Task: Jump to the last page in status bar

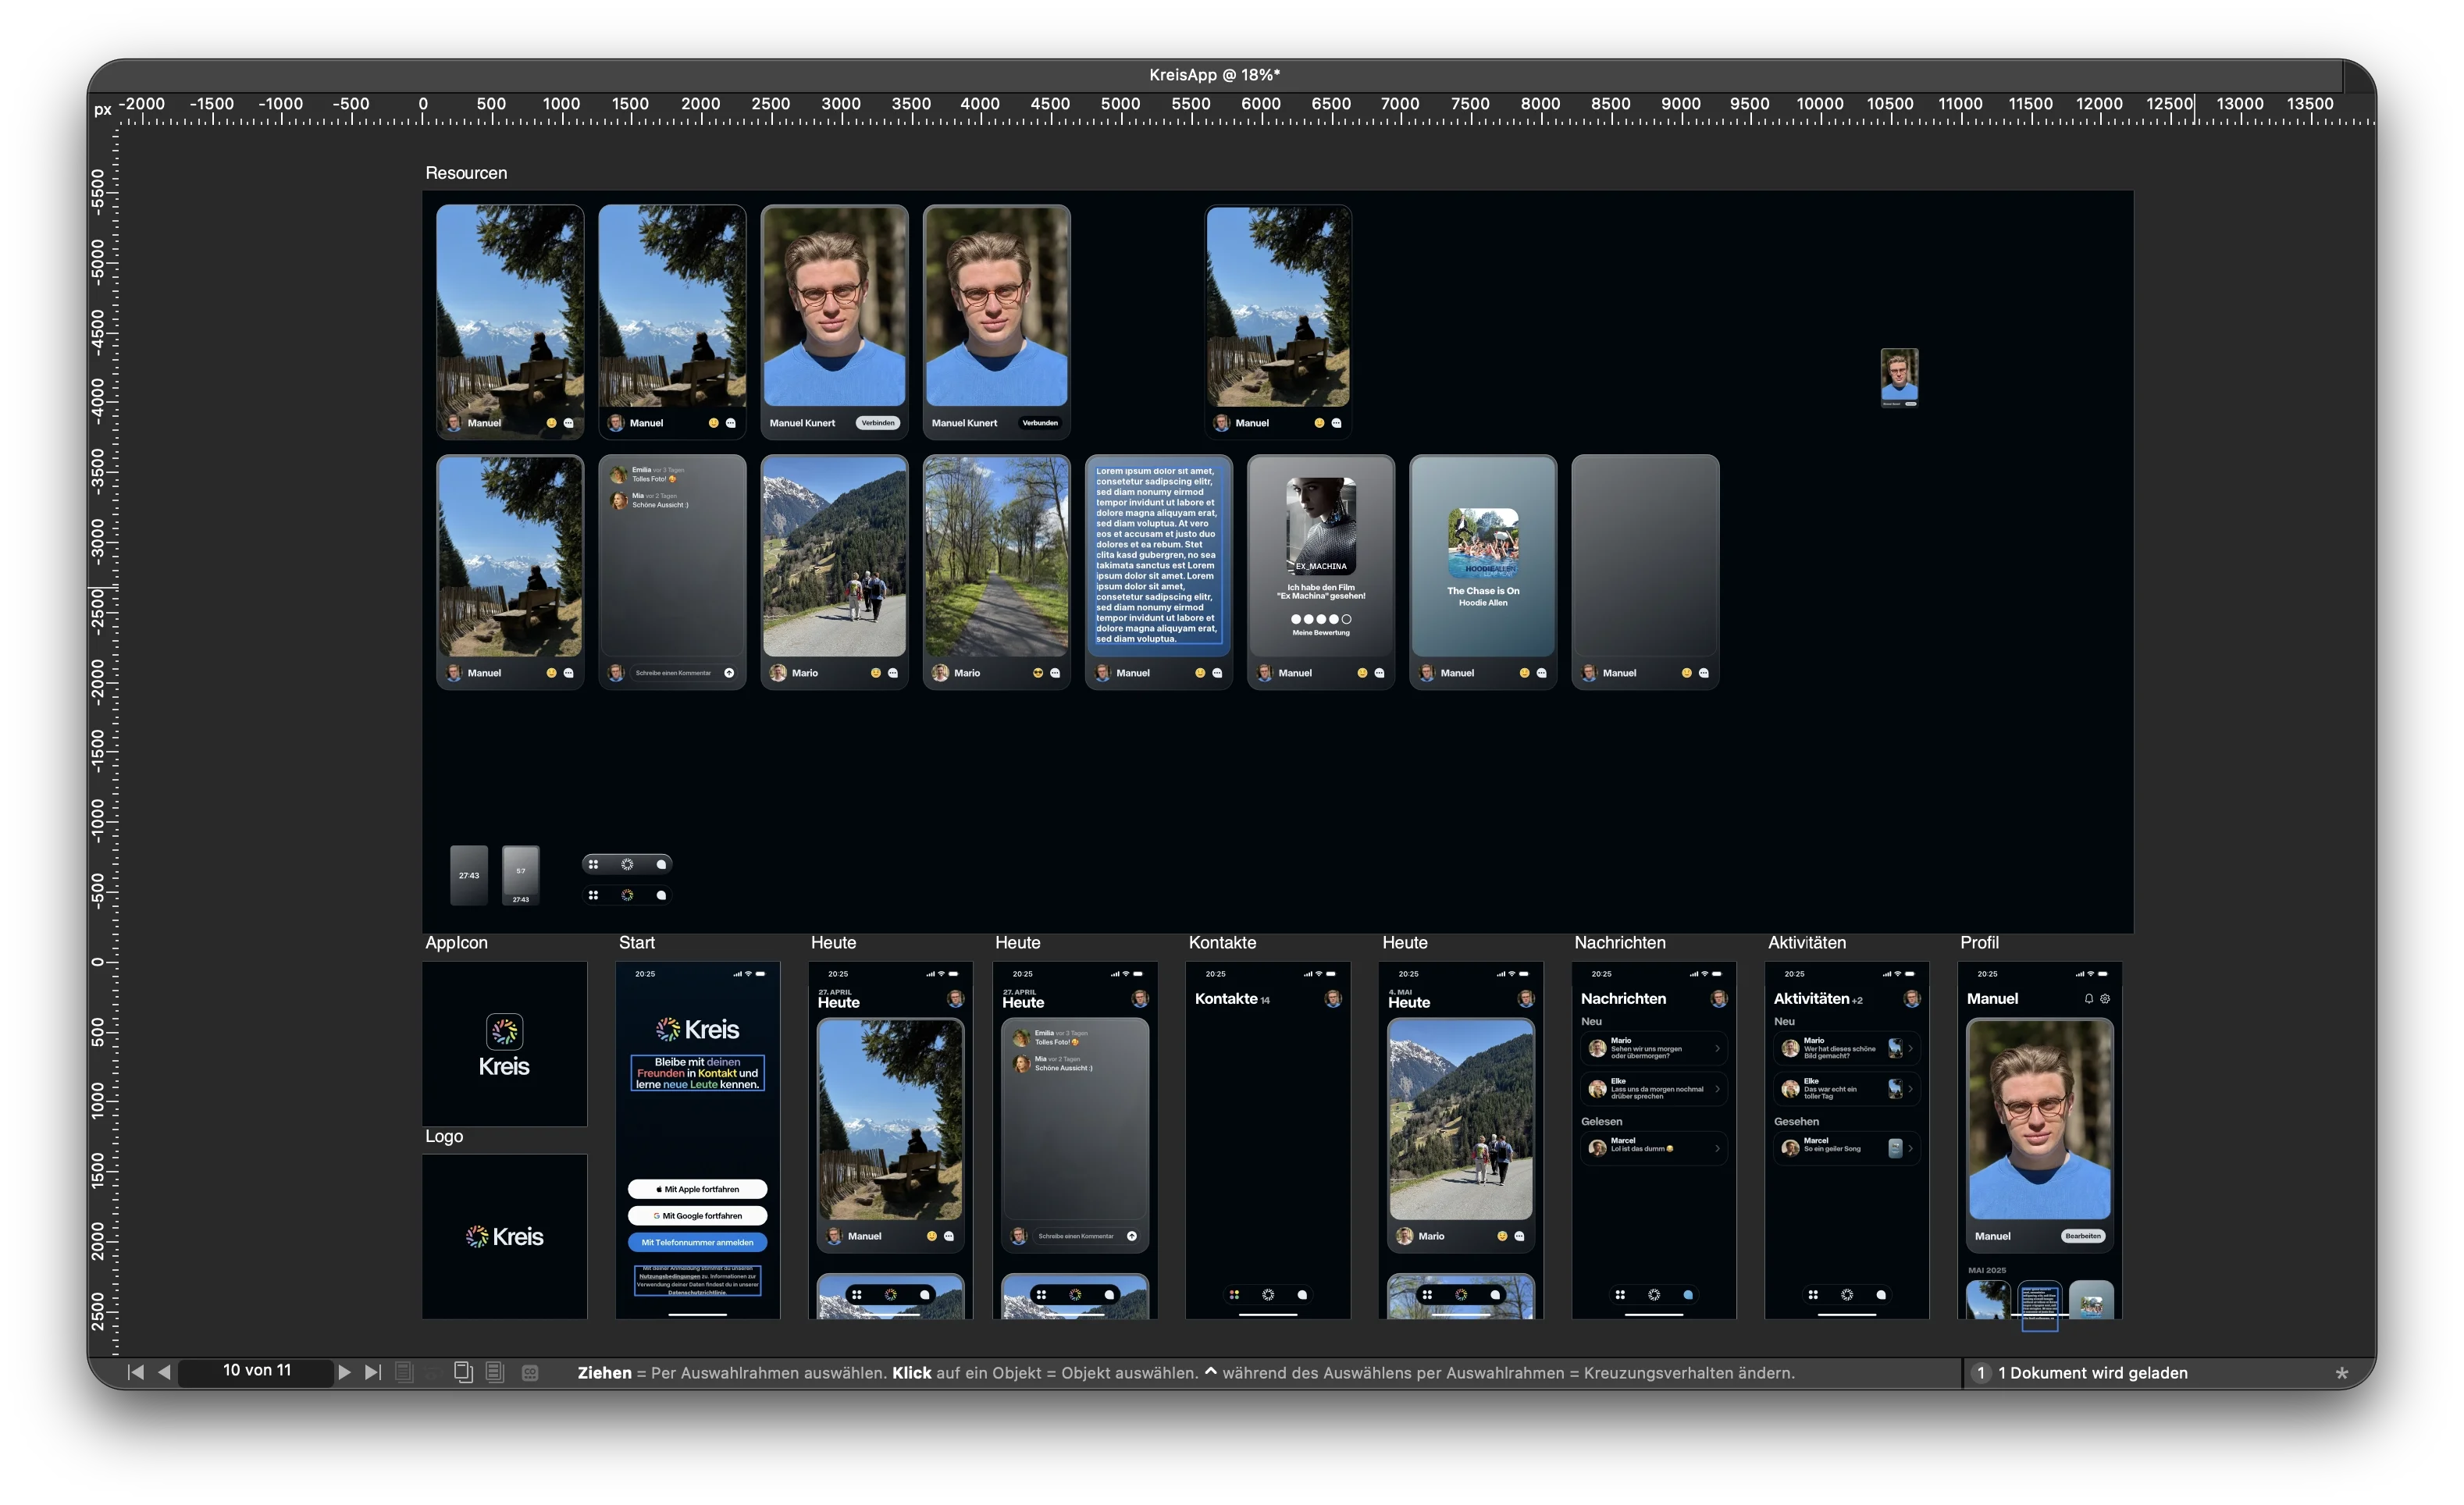Action: point(373,1372)
